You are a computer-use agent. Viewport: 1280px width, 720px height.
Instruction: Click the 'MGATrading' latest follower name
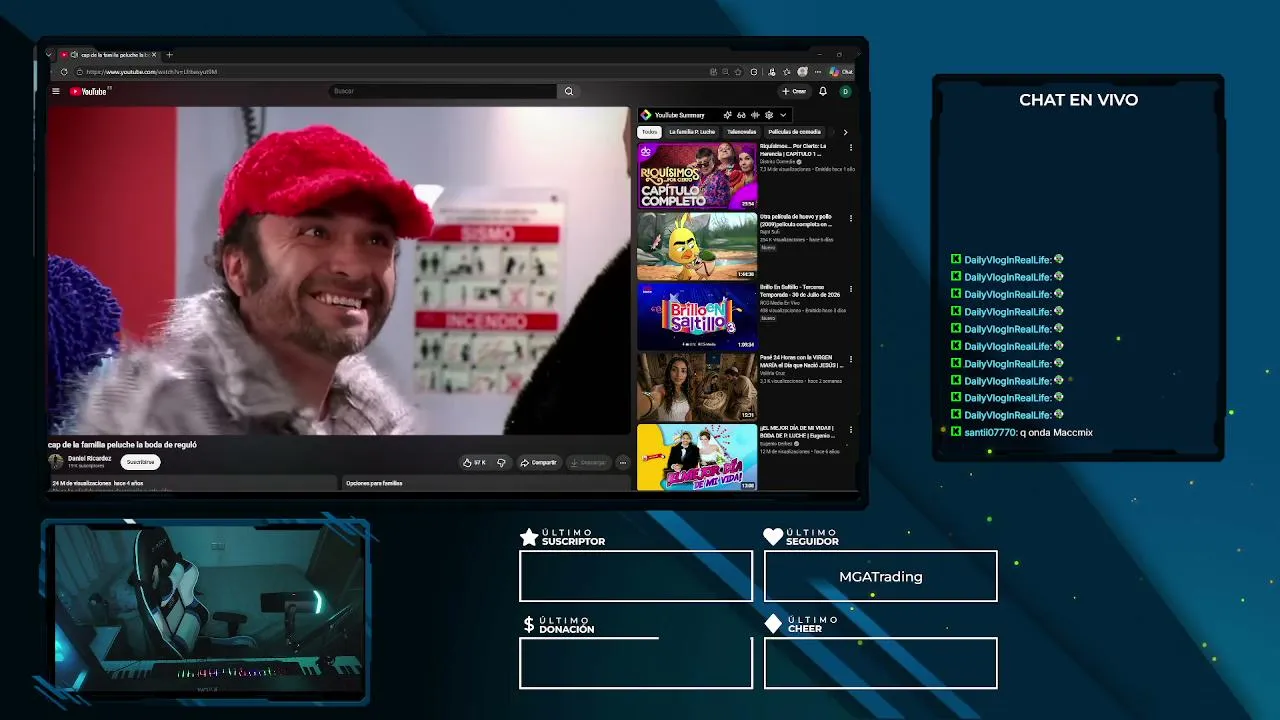[x=881, y=577]
